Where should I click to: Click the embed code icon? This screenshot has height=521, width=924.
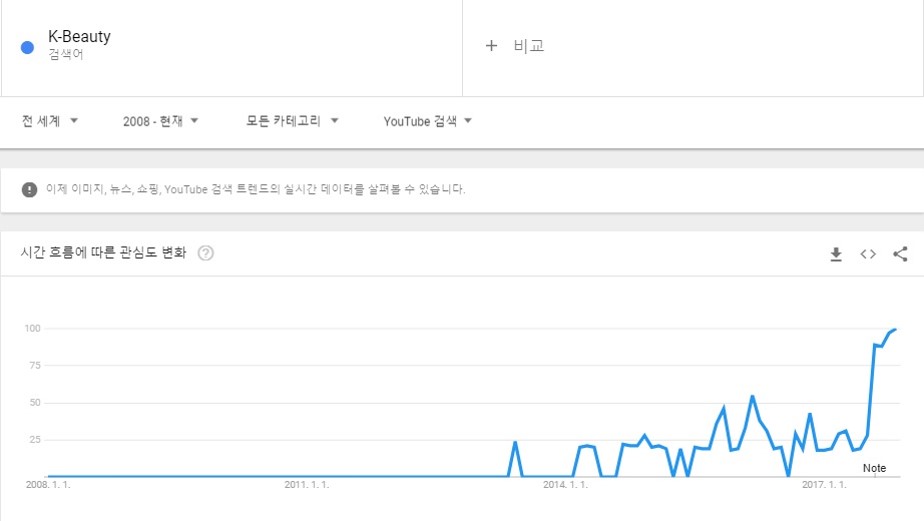pos(868,254)
